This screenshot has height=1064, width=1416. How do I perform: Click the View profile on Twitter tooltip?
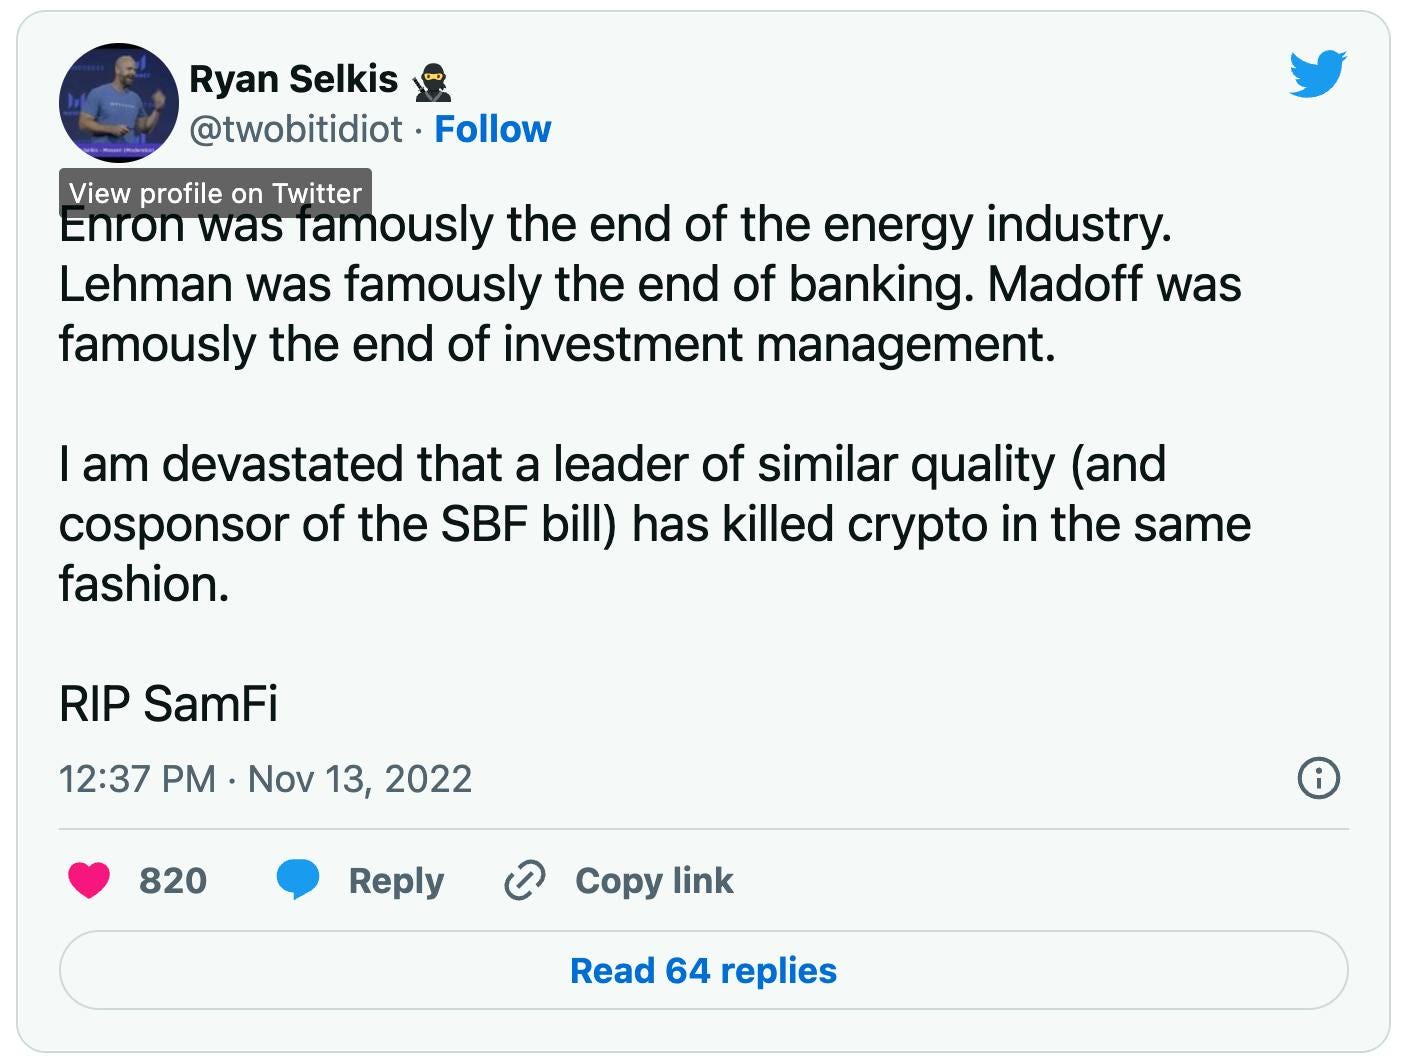(x=216, y=192)
